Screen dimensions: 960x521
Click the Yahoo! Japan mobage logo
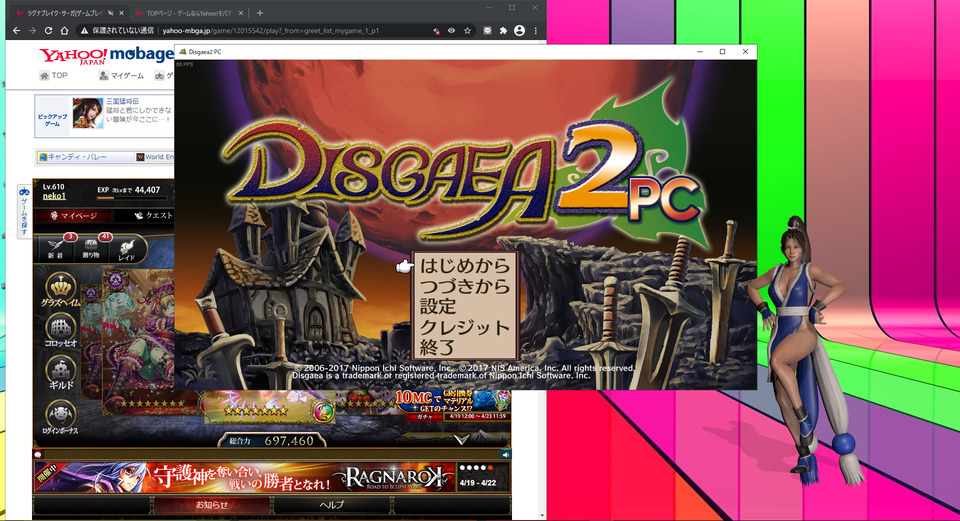tap(107, 56)
